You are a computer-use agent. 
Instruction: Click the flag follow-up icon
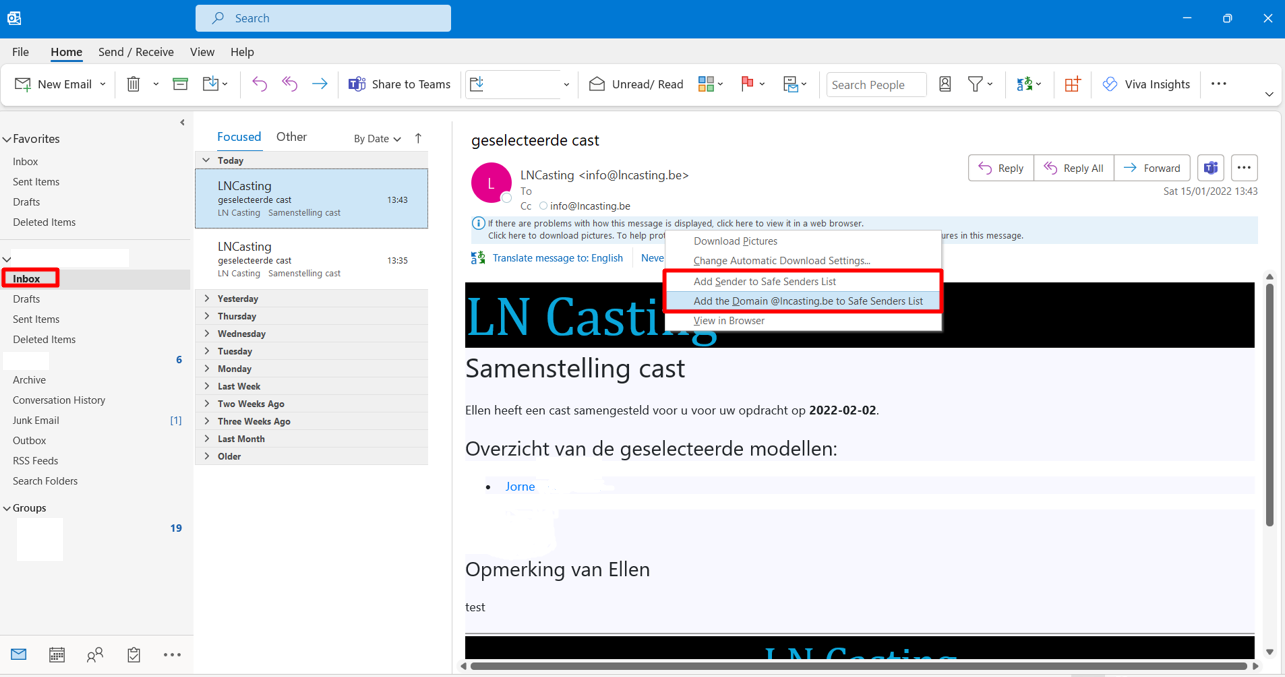(747, 85)
